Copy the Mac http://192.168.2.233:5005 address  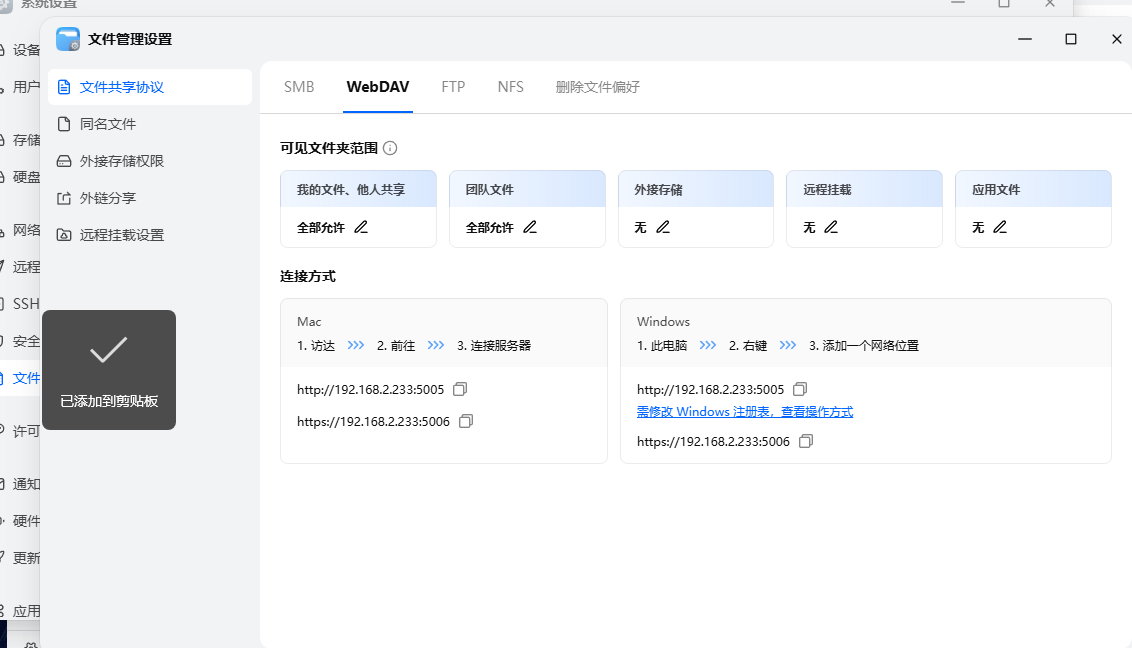[x=460, y=389]
